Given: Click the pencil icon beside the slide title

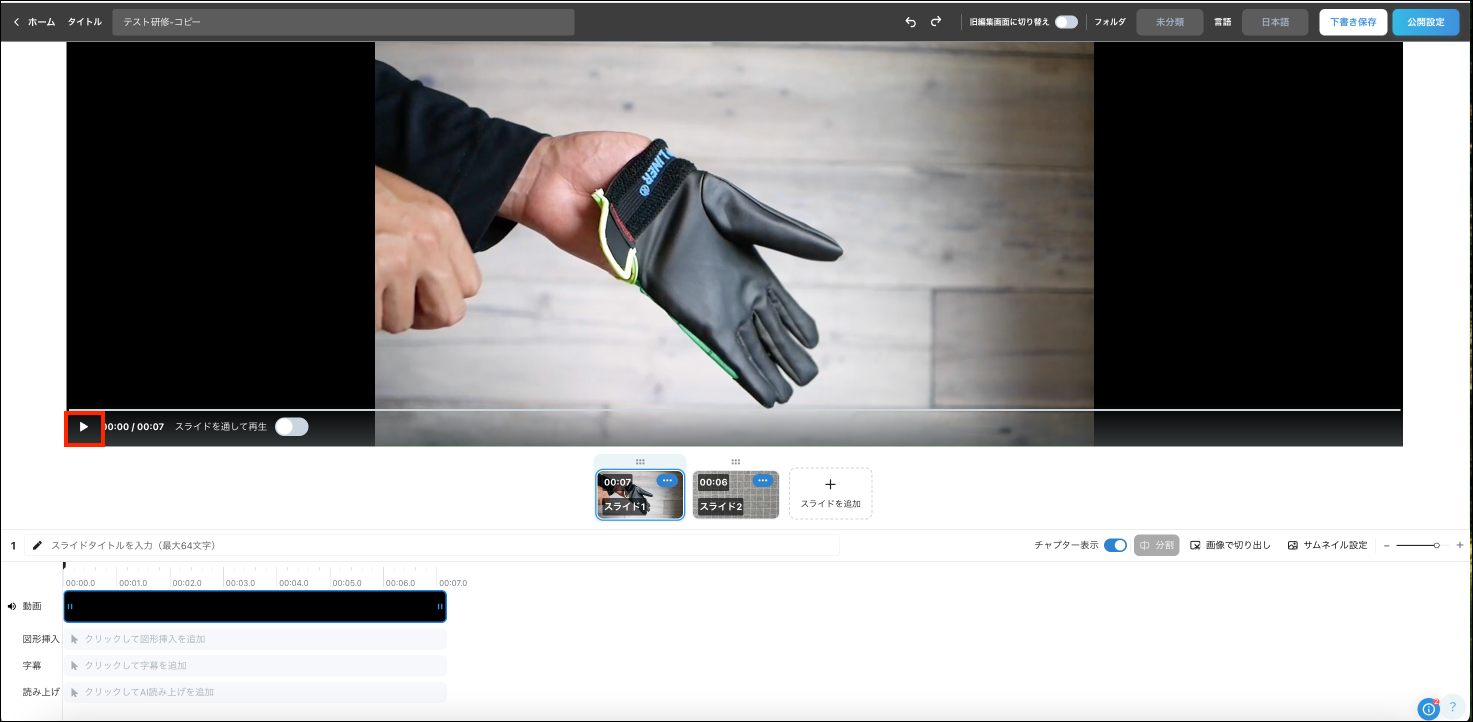Looking at the screenshot, I should tap(38, 545).
